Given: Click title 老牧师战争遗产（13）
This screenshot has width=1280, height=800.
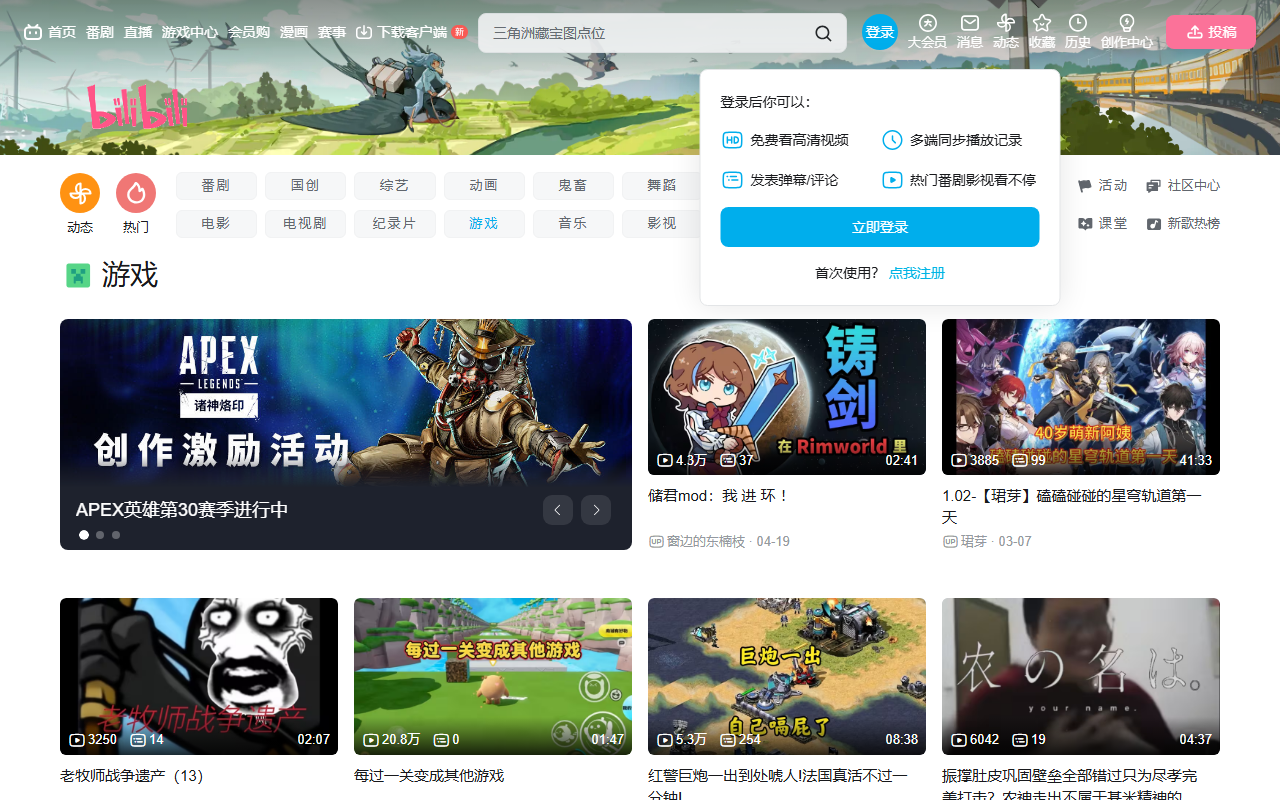Looking at the screenshot, I should 132,776.
